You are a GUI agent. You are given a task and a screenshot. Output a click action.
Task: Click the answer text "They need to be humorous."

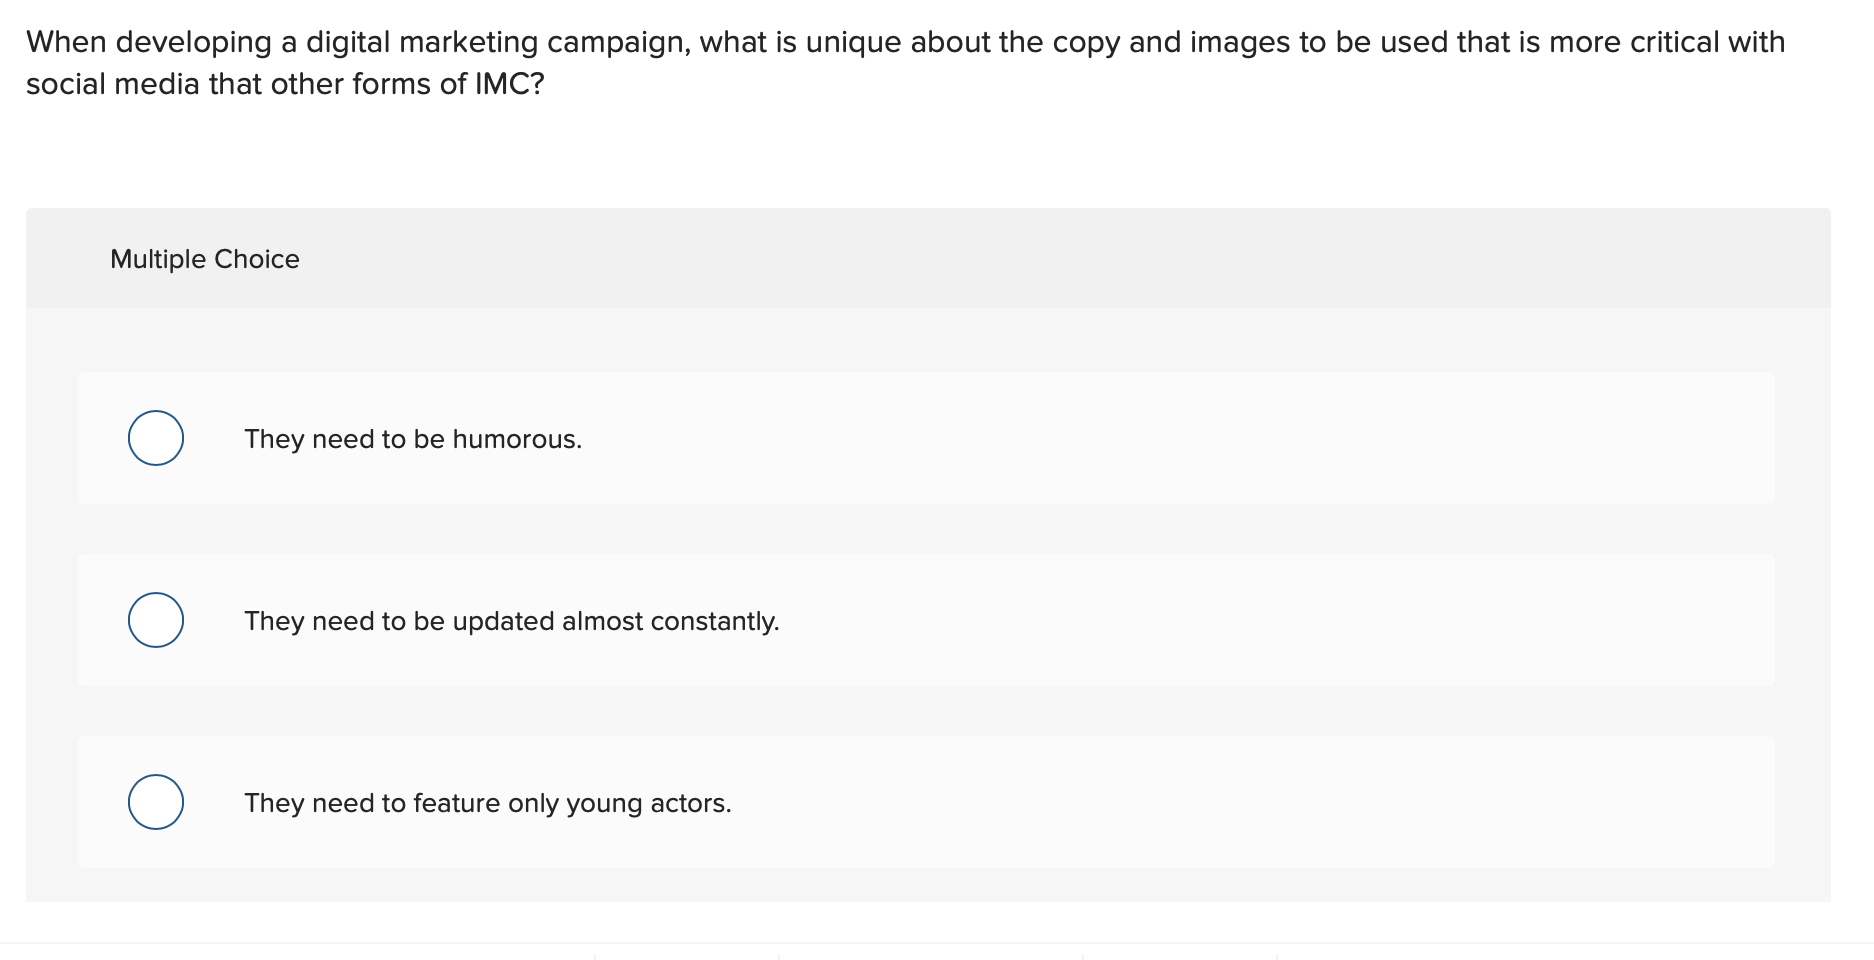(412, 438)
